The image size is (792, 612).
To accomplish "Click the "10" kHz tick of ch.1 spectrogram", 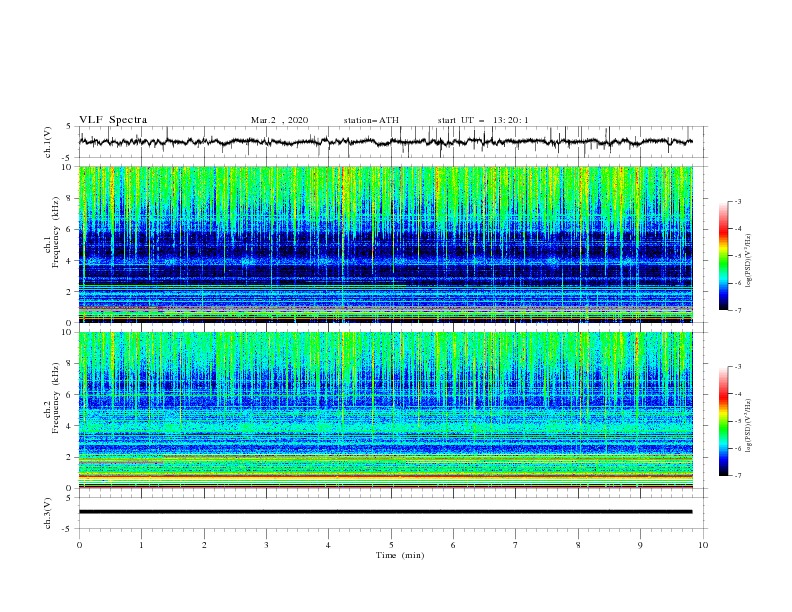I will coord(67,167).
